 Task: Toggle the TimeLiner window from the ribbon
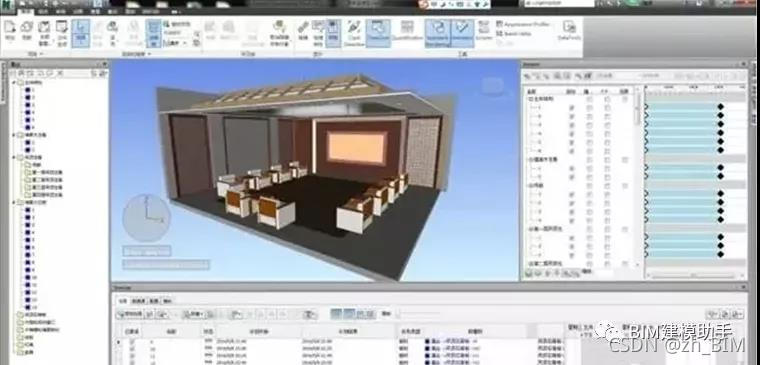378,33
